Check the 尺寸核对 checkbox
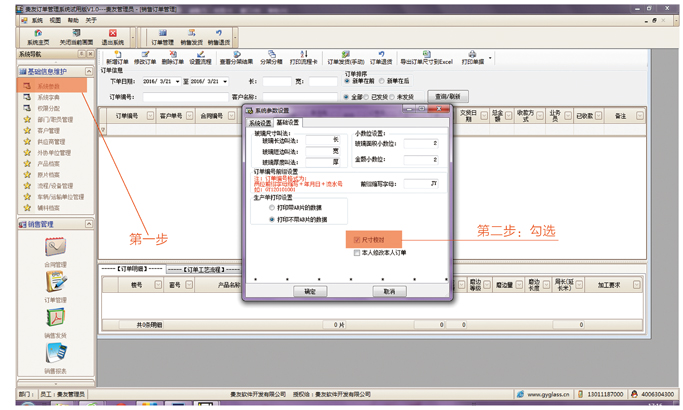Screen dimensions: 683x410 pos(358,240)
